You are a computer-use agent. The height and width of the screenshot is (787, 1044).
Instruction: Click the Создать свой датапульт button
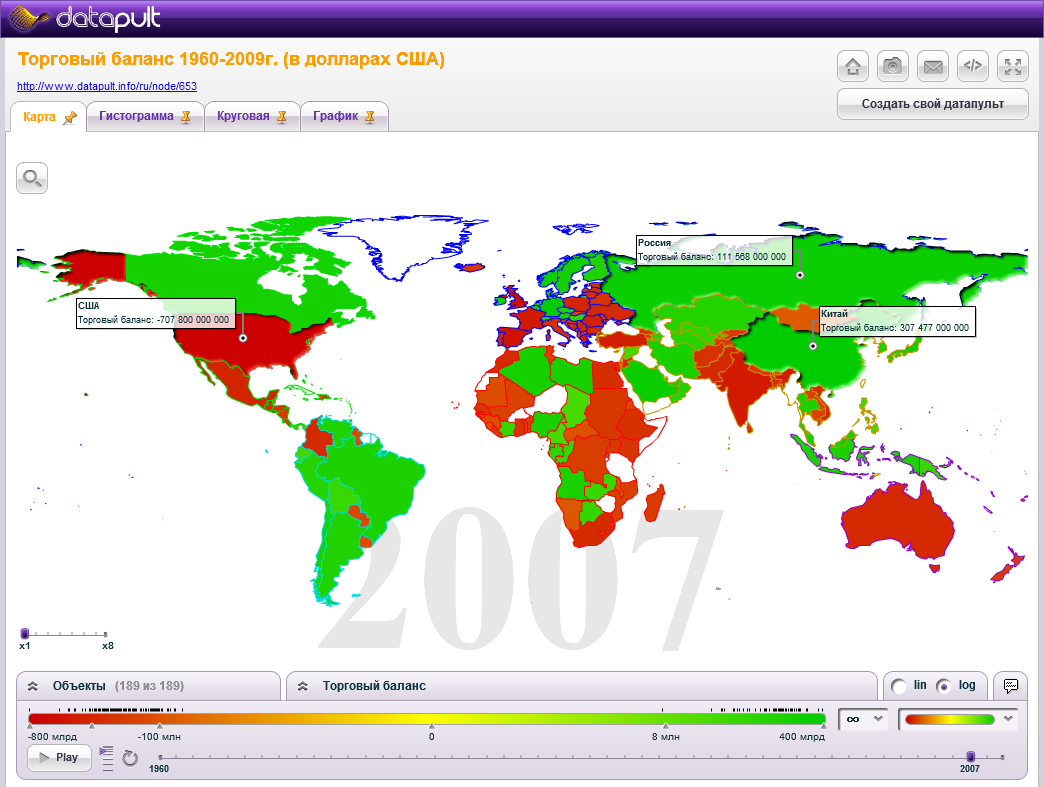pyautogui.click(x=931, y=104)
